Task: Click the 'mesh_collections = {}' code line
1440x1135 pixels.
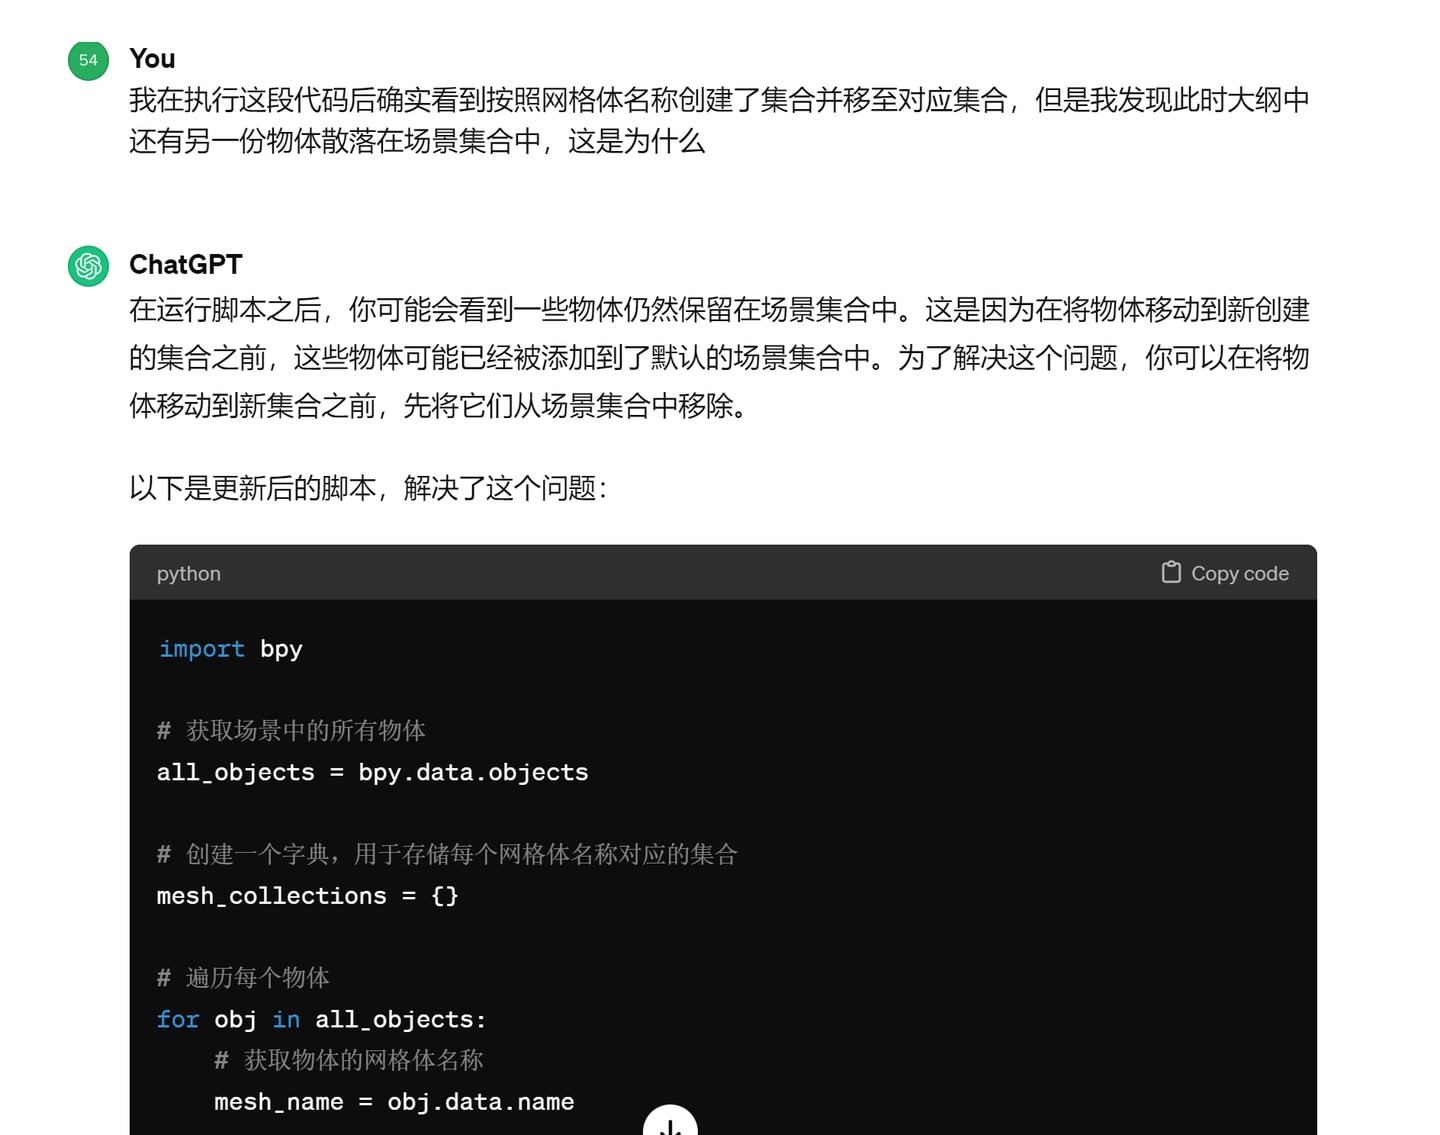Action: 308,896
